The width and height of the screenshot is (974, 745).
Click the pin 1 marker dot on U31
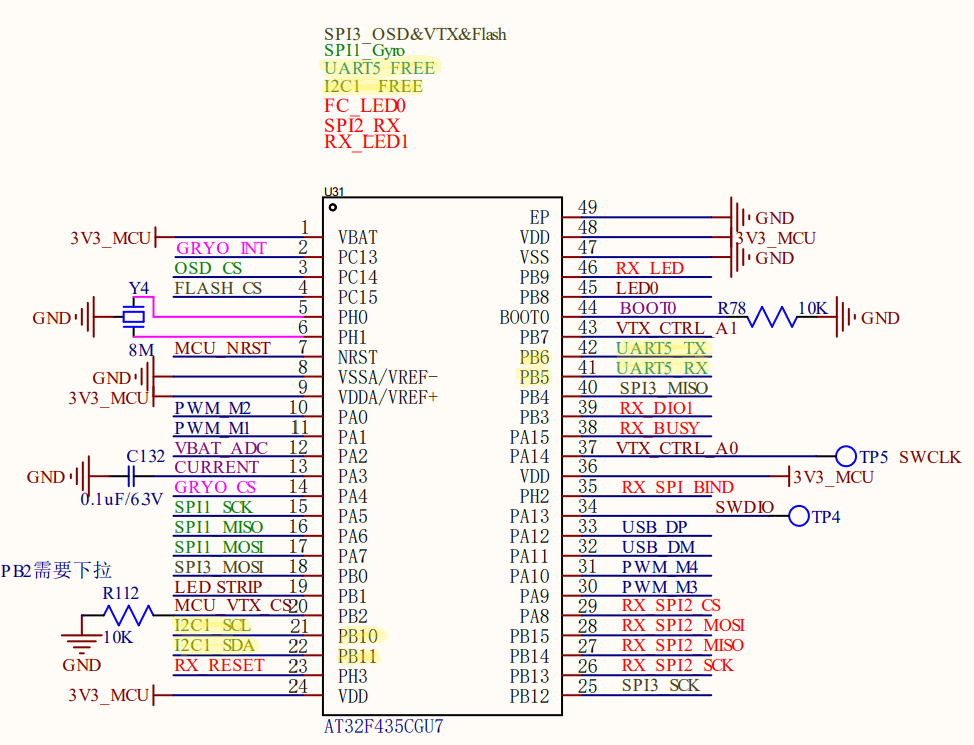332,207
